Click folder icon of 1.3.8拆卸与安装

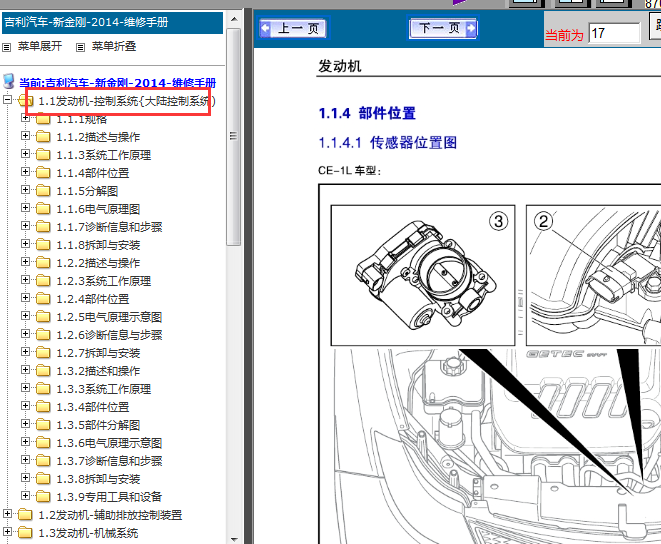coord(43,479)
